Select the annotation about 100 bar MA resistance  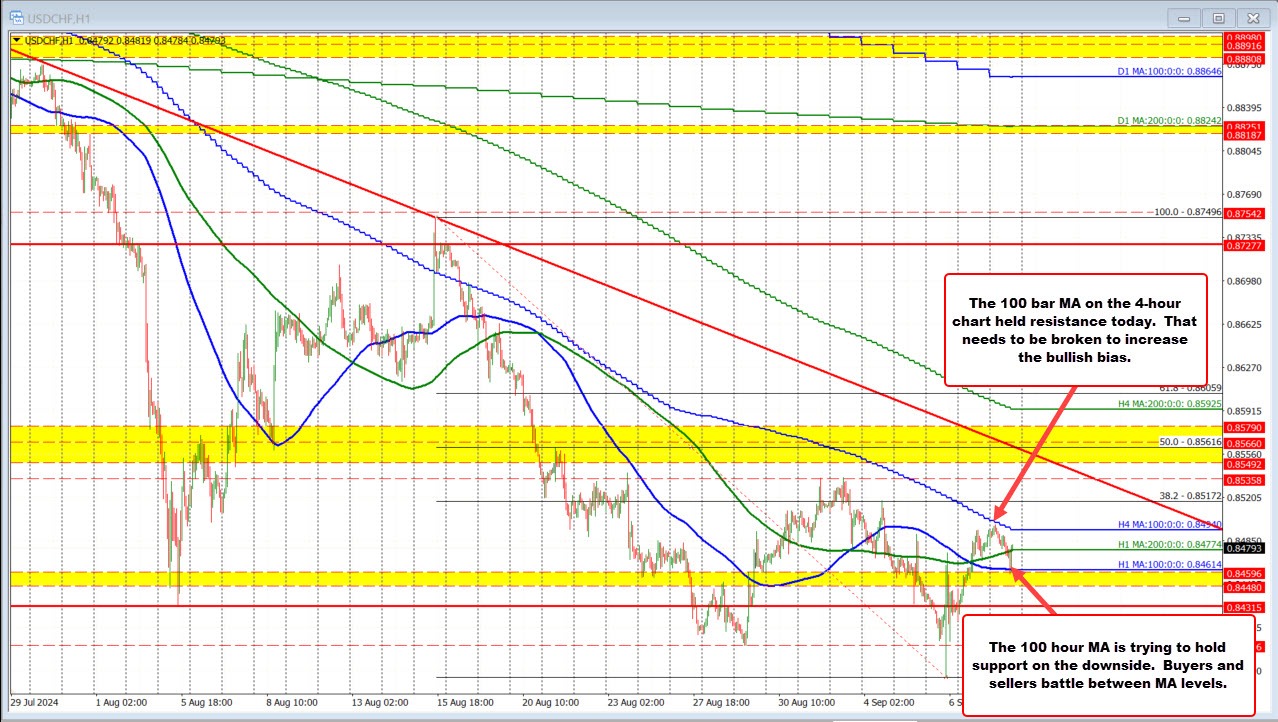pos(1074,330)
